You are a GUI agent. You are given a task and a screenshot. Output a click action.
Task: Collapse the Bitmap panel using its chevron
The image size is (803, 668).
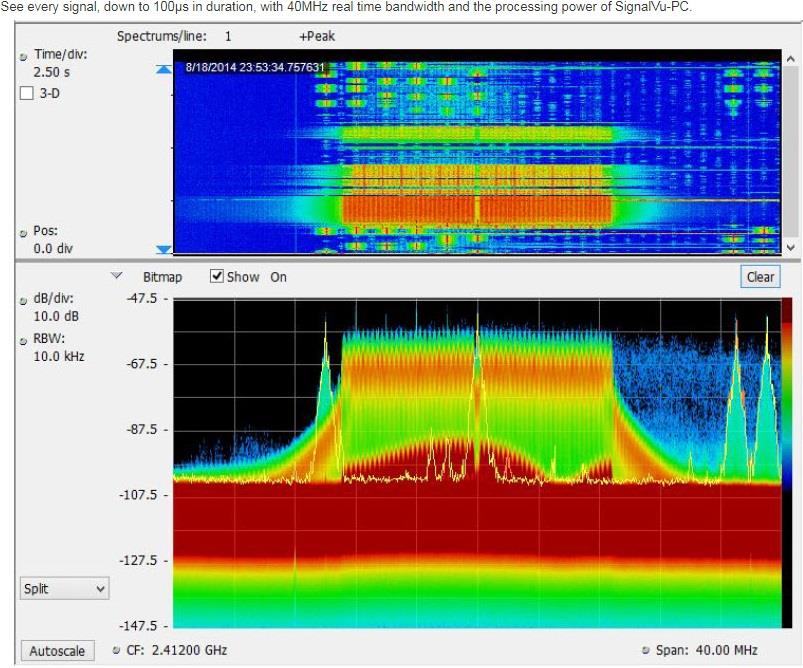tap(114, 276)
